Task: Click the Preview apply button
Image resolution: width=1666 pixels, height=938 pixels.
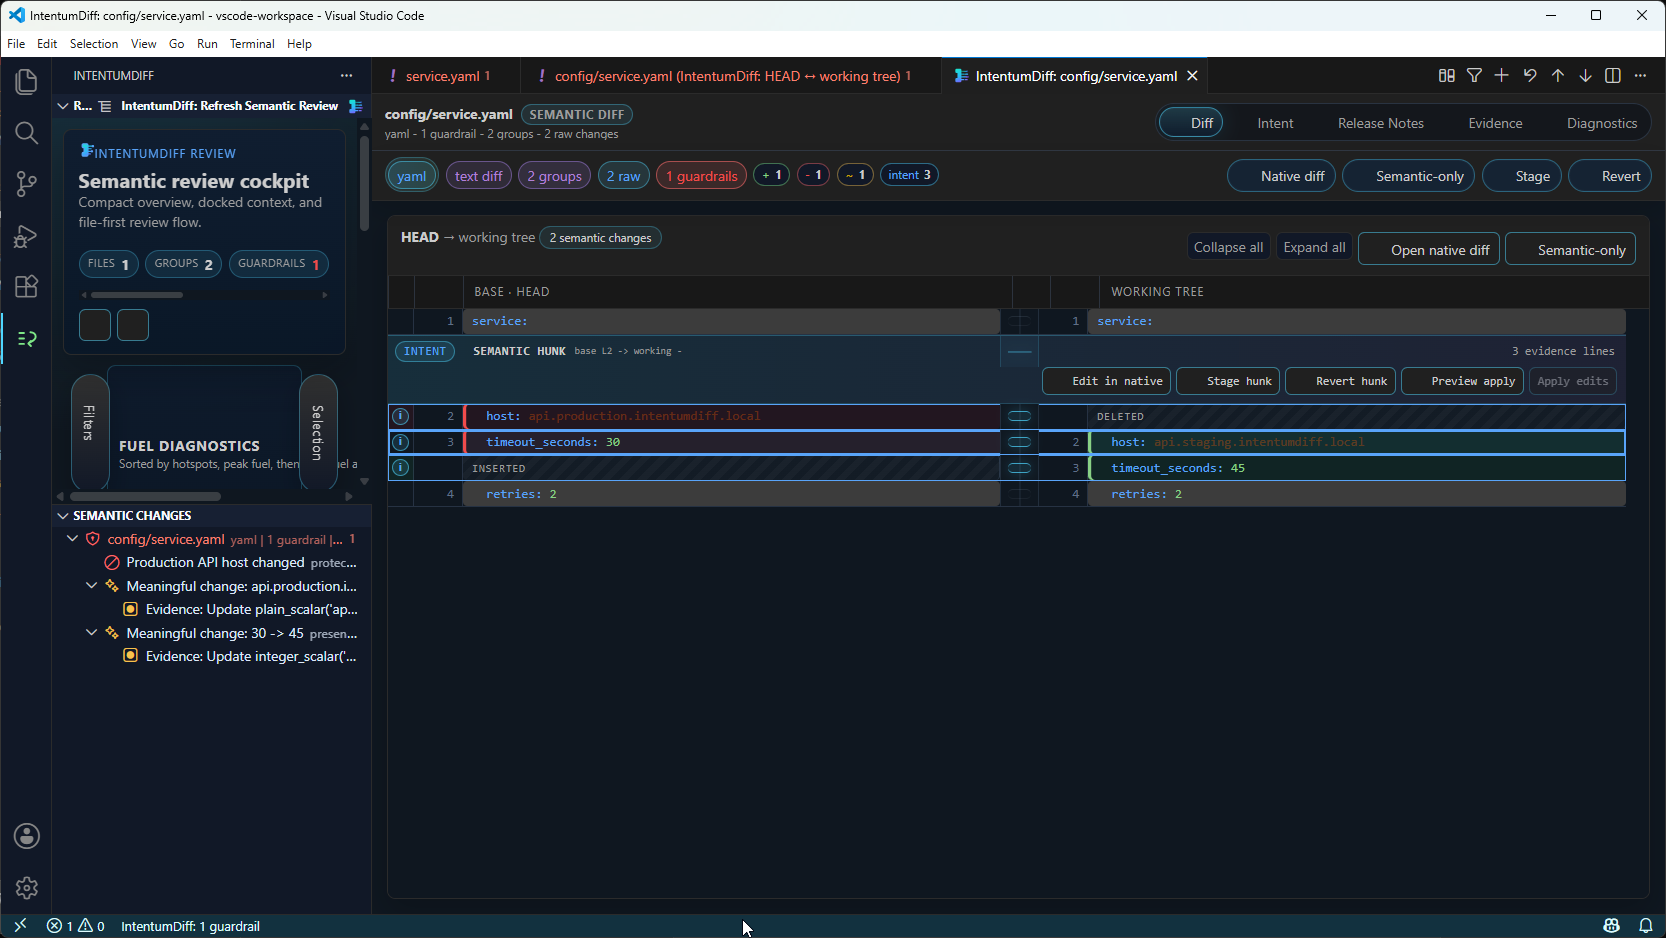Action: coord(1462,381)
